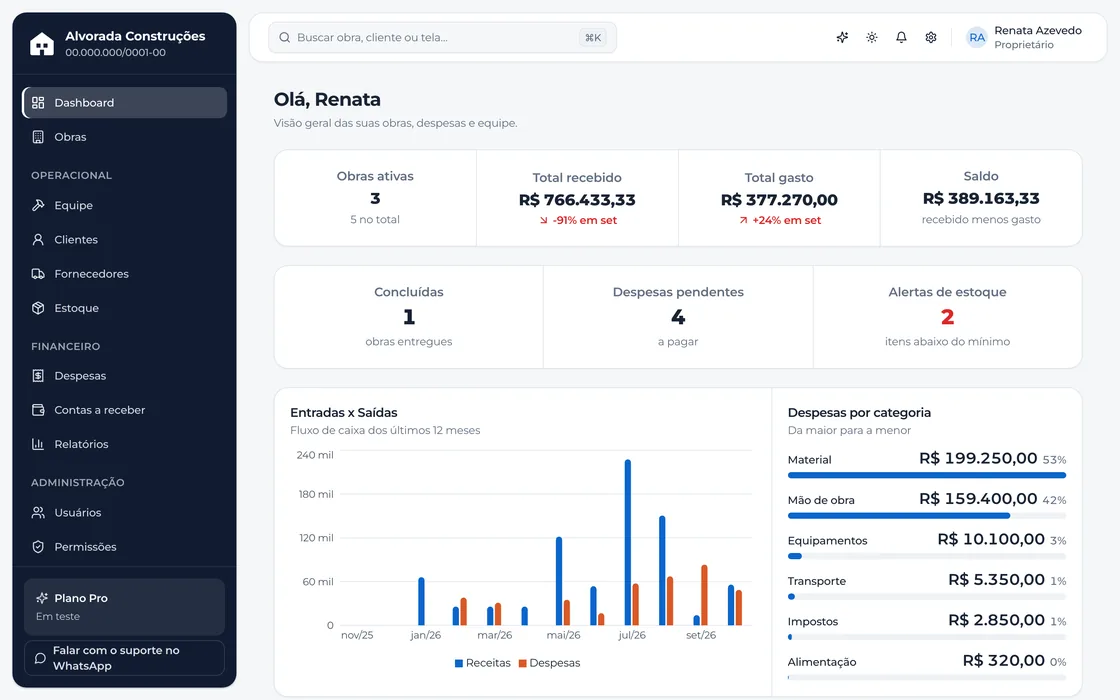Click the search field Buscar obra
Screen dimensions: 1120x700
coord(442,37)
